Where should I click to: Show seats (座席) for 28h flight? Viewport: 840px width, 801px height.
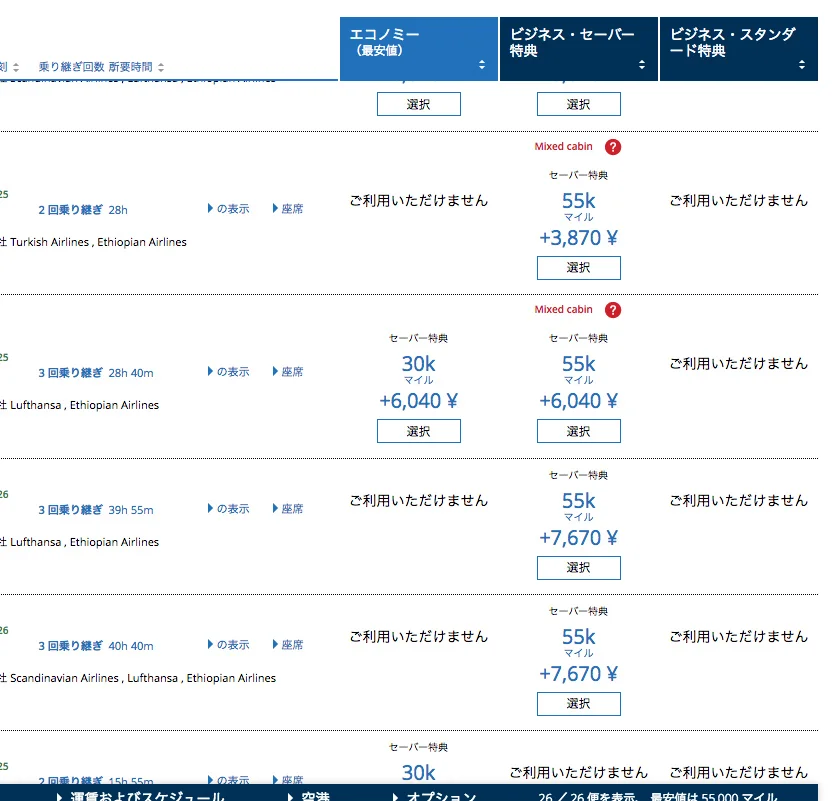click(288, 208)
